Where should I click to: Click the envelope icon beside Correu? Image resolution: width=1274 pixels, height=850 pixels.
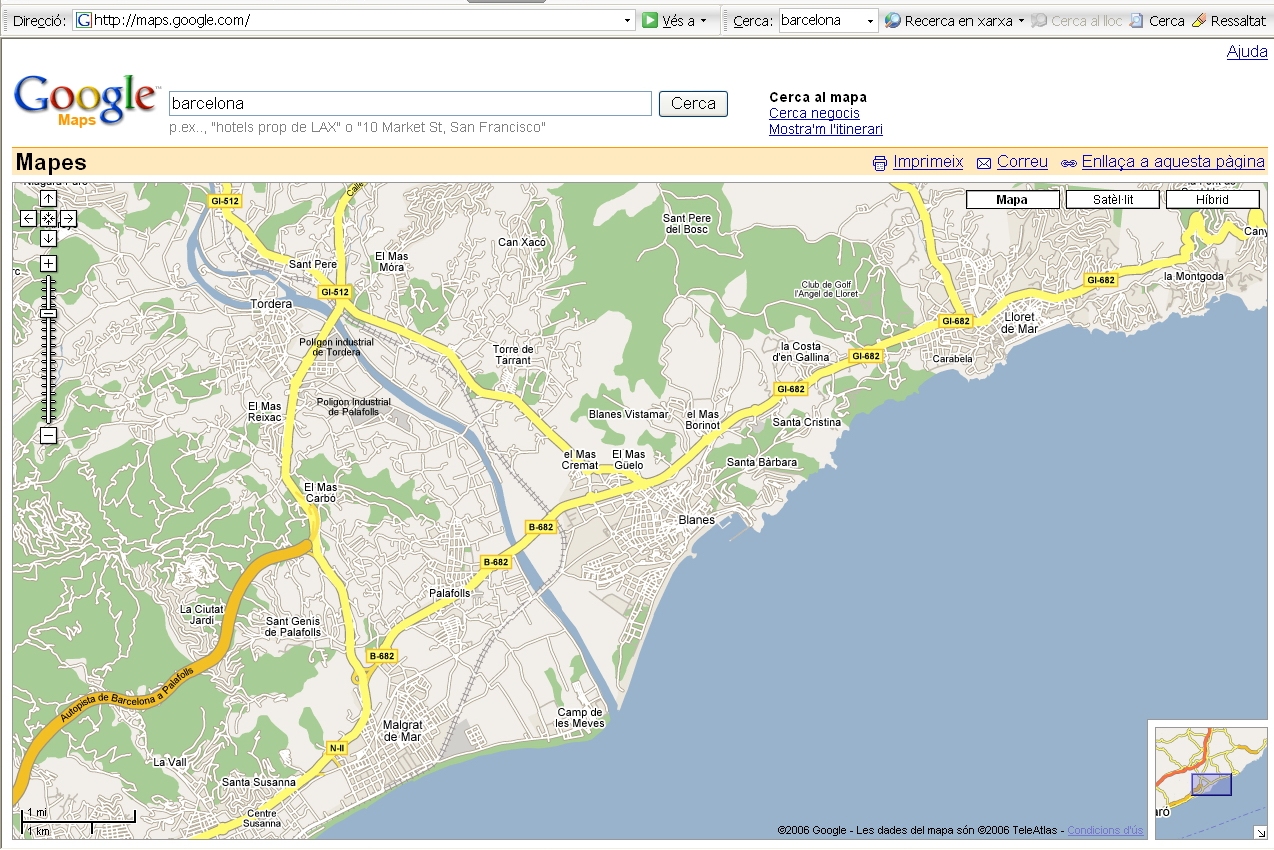point(984,163)
